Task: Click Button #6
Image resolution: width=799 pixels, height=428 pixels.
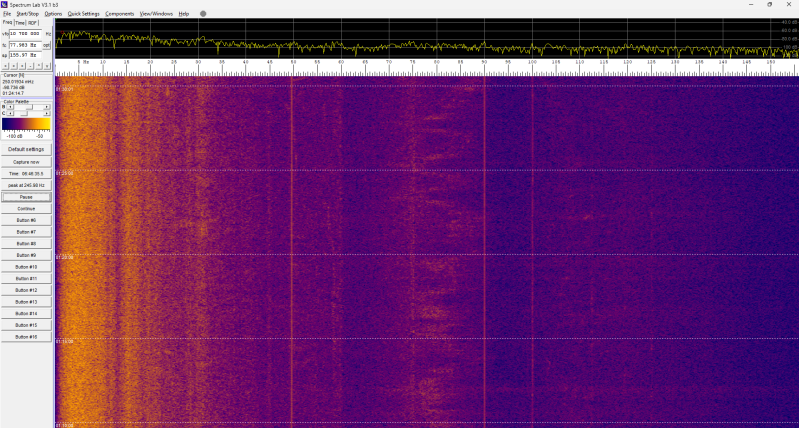Action: [x=26, y=221]
